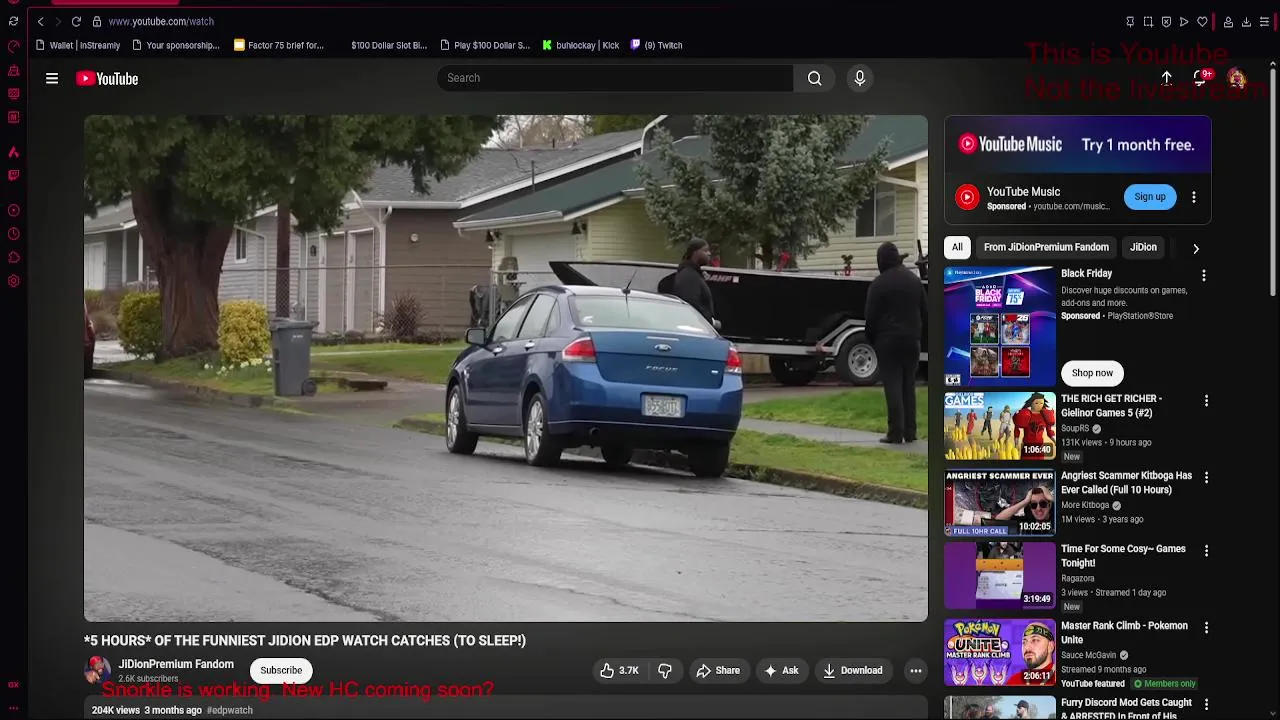Open Twitch in the browser sidebar
The height and width of the screenshot is (720, 1280).
[x=13, y=175]
